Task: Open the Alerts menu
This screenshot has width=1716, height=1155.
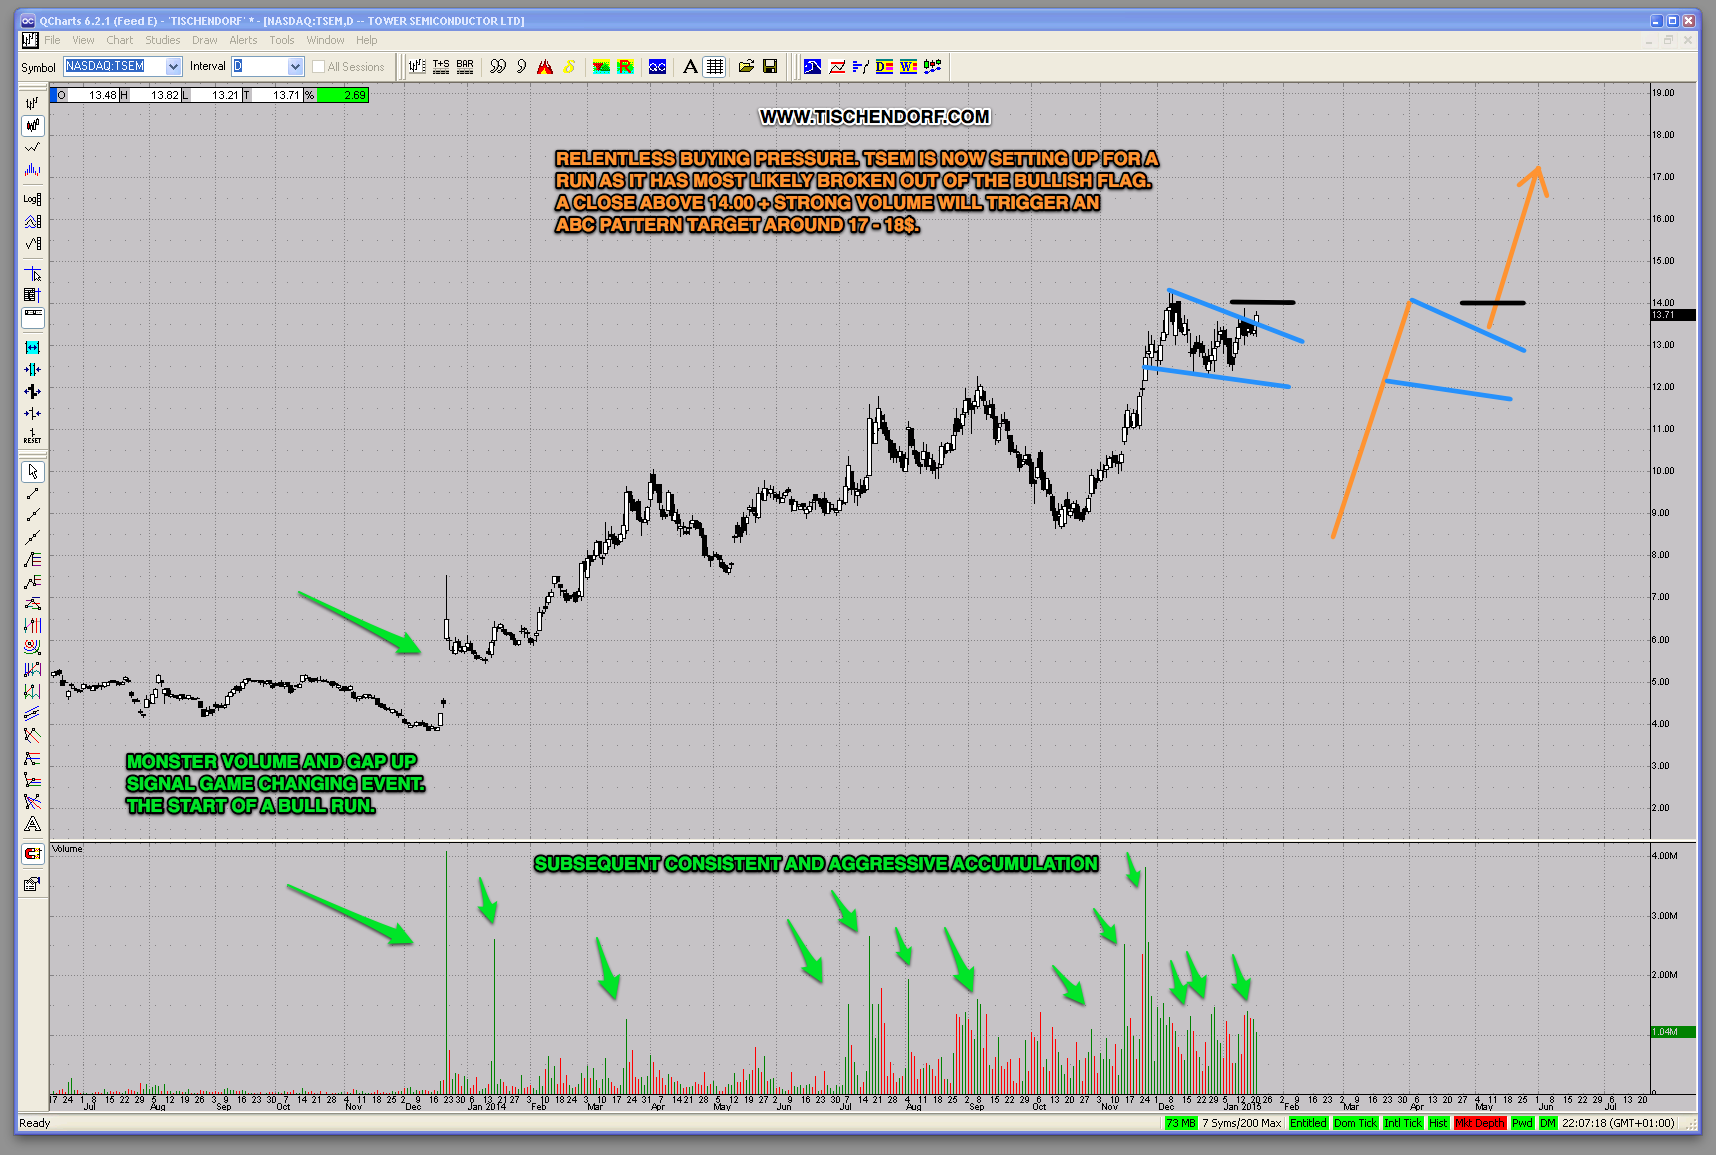Action: pos(243,40)
